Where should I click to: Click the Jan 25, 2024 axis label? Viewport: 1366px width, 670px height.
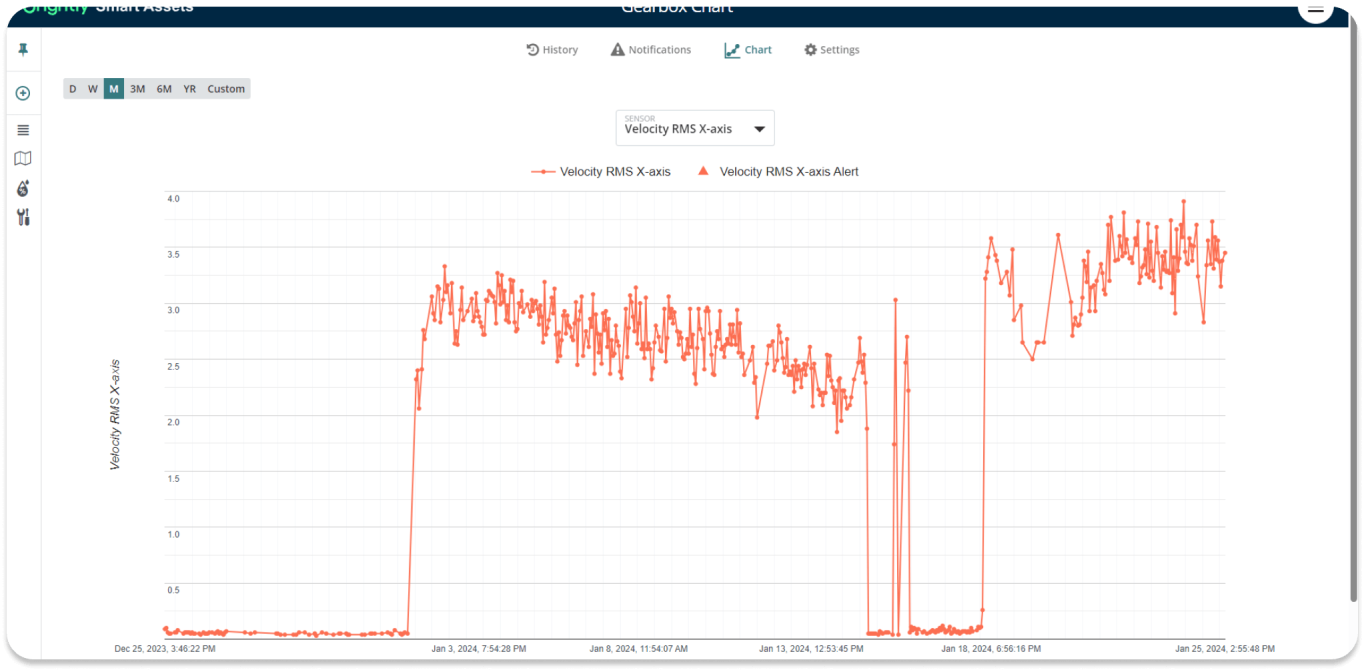pos(1224,649)
